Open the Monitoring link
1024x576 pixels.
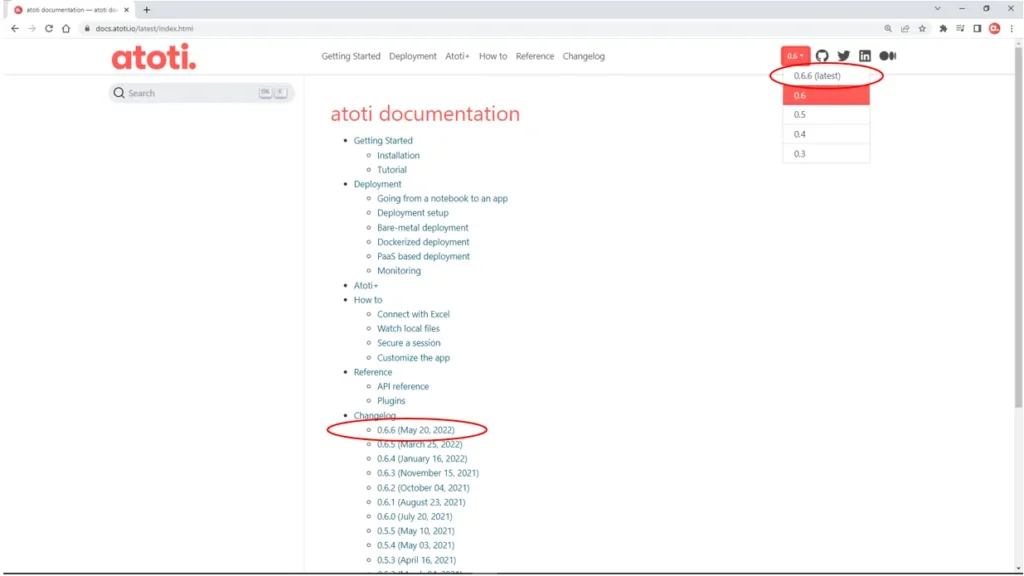pyautogui.click(x=399, y=270)
